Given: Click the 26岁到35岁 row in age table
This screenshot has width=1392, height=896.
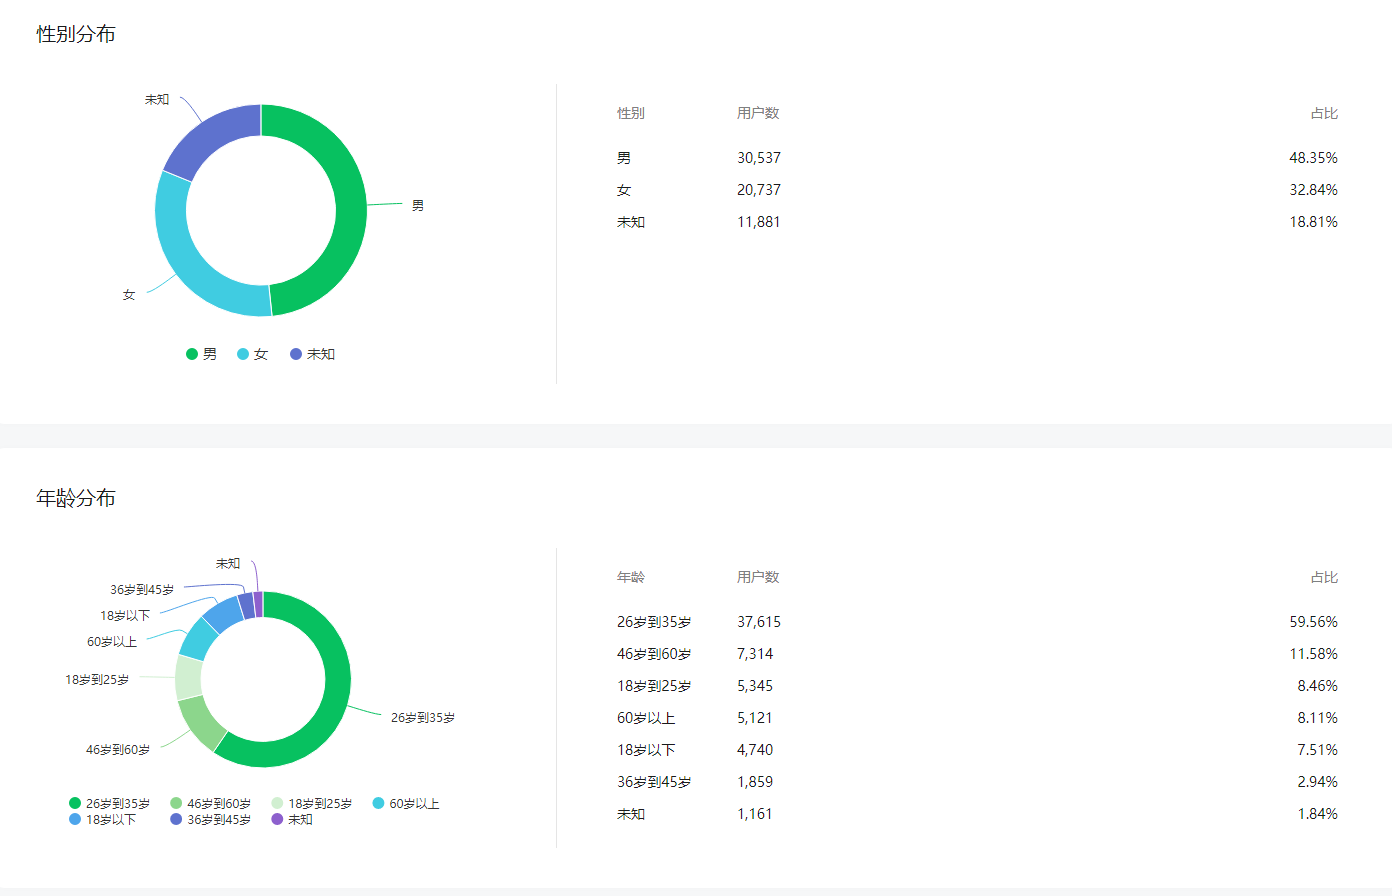Looking at the screenshot, I should [977, 622].
